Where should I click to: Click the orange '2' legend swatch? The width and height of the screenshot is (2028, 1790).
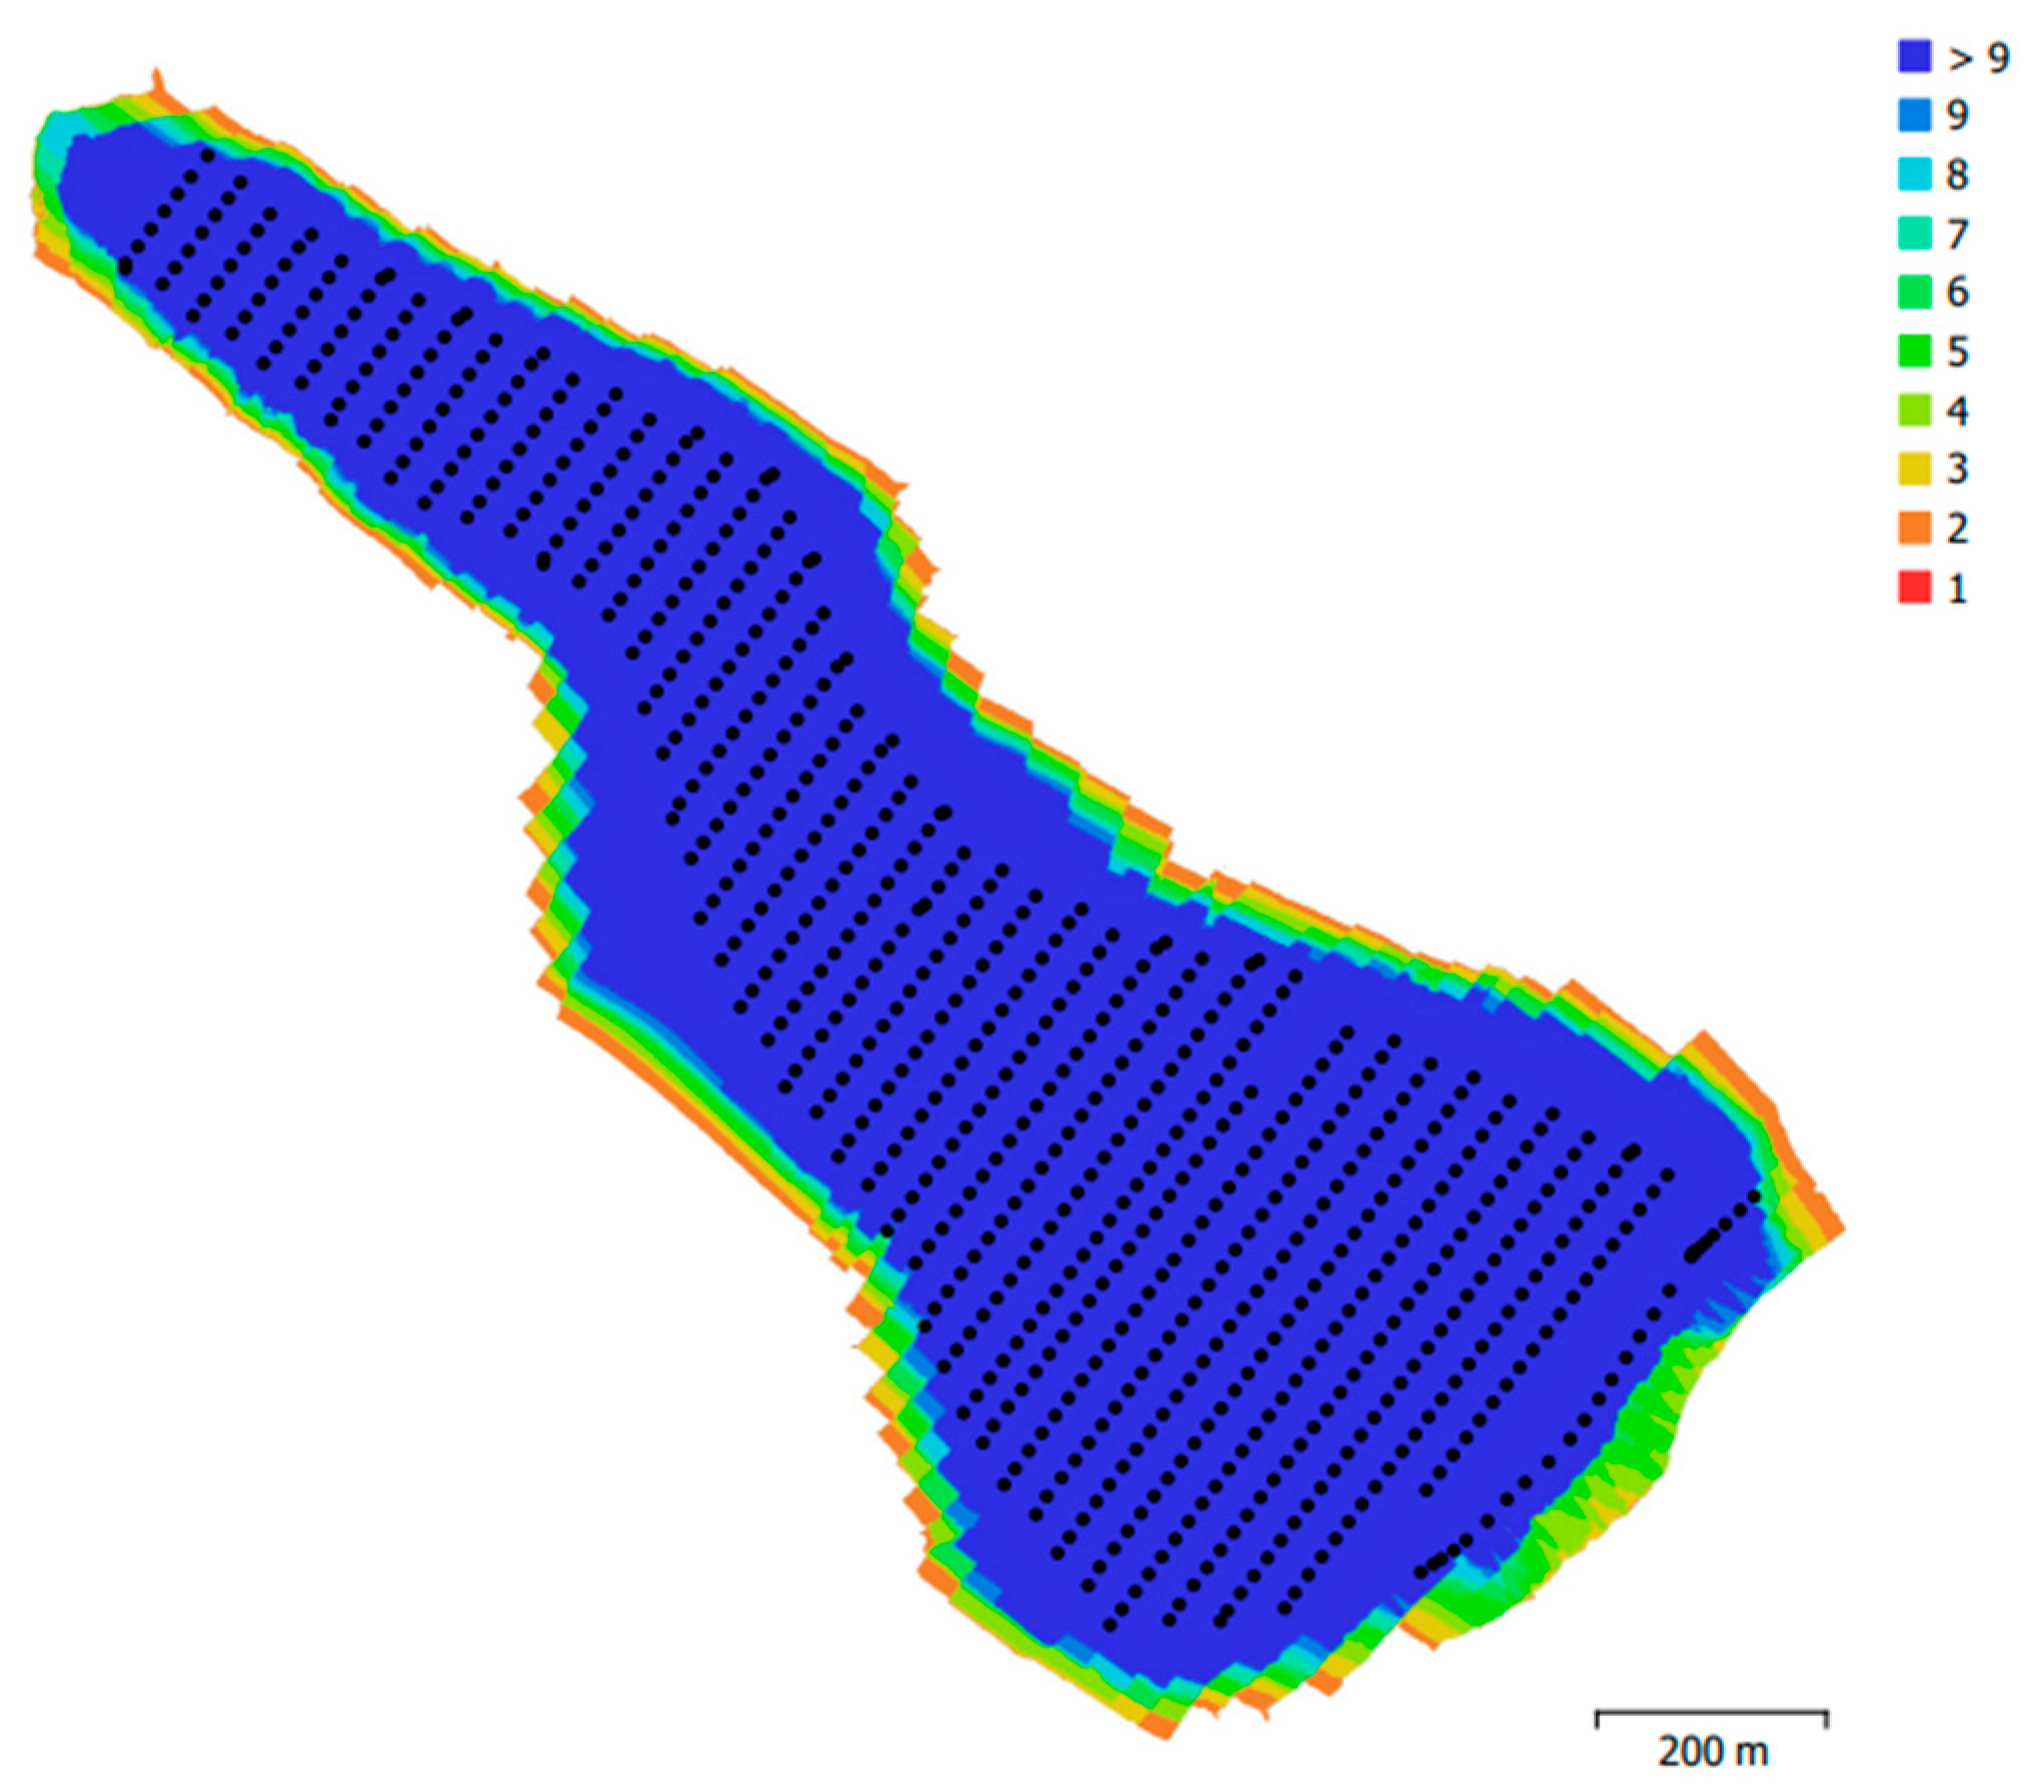(1913, 528)
